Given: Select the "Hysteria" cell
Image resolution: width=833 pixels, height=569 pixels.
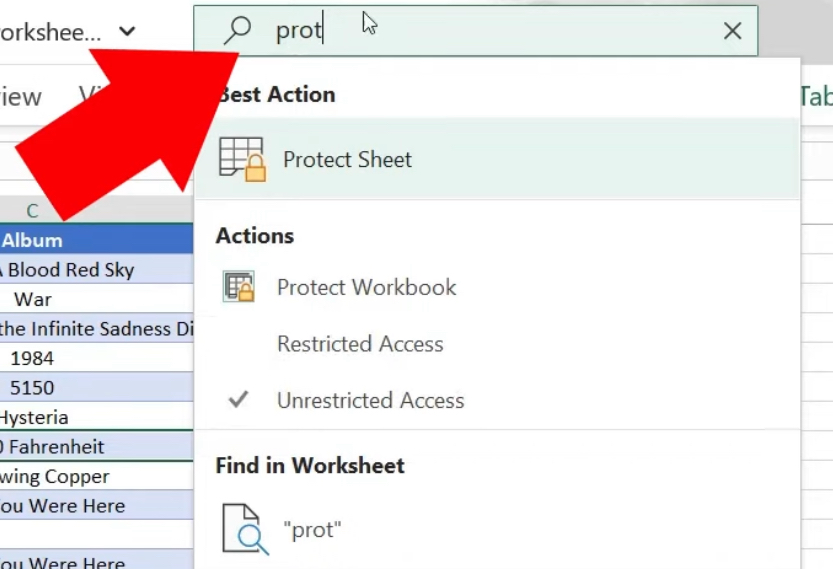Looking at the screenshot, I should click(x=96, y=417).
